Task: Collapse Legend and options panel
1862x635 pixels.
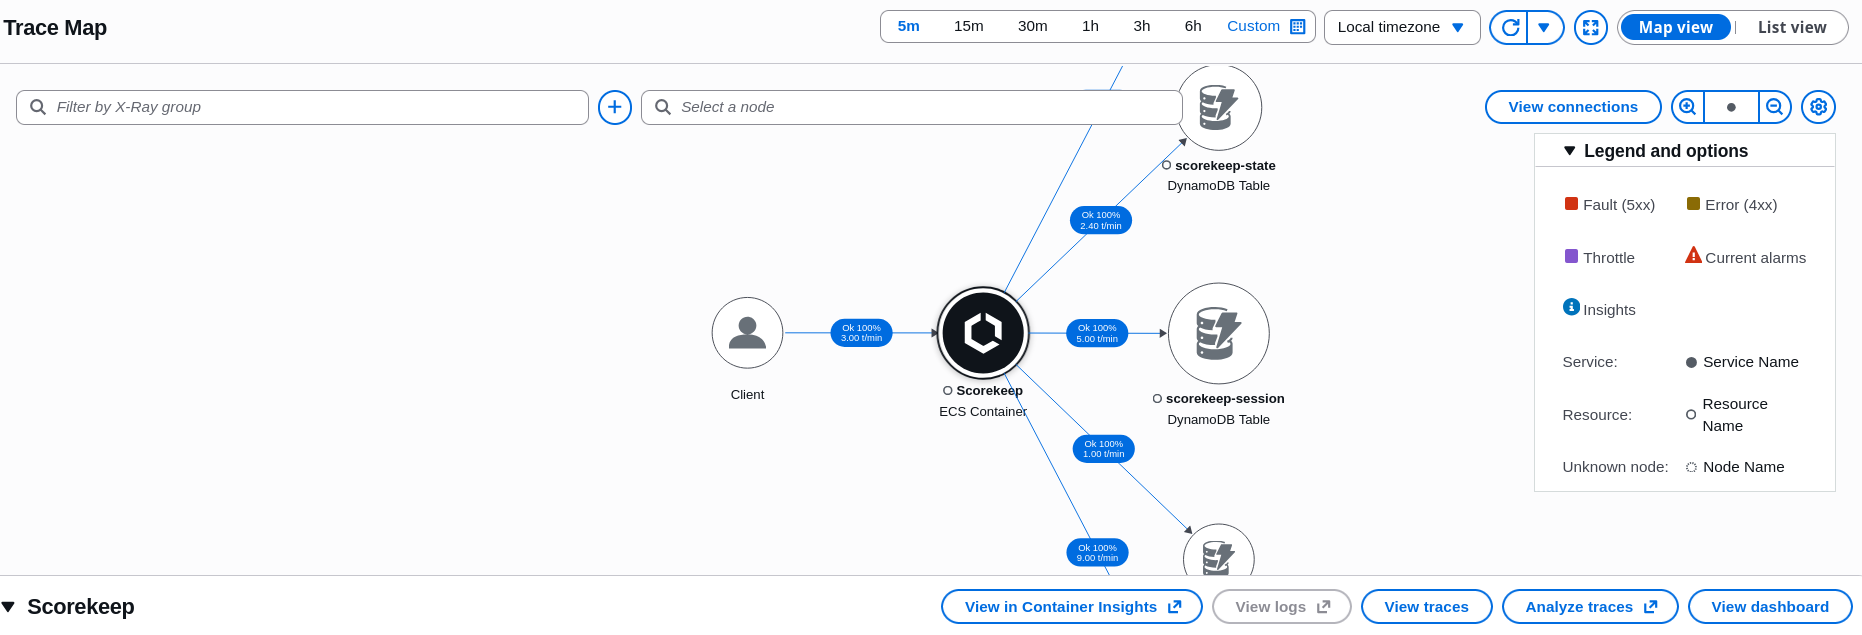Action: click(x=1569, y=151)
